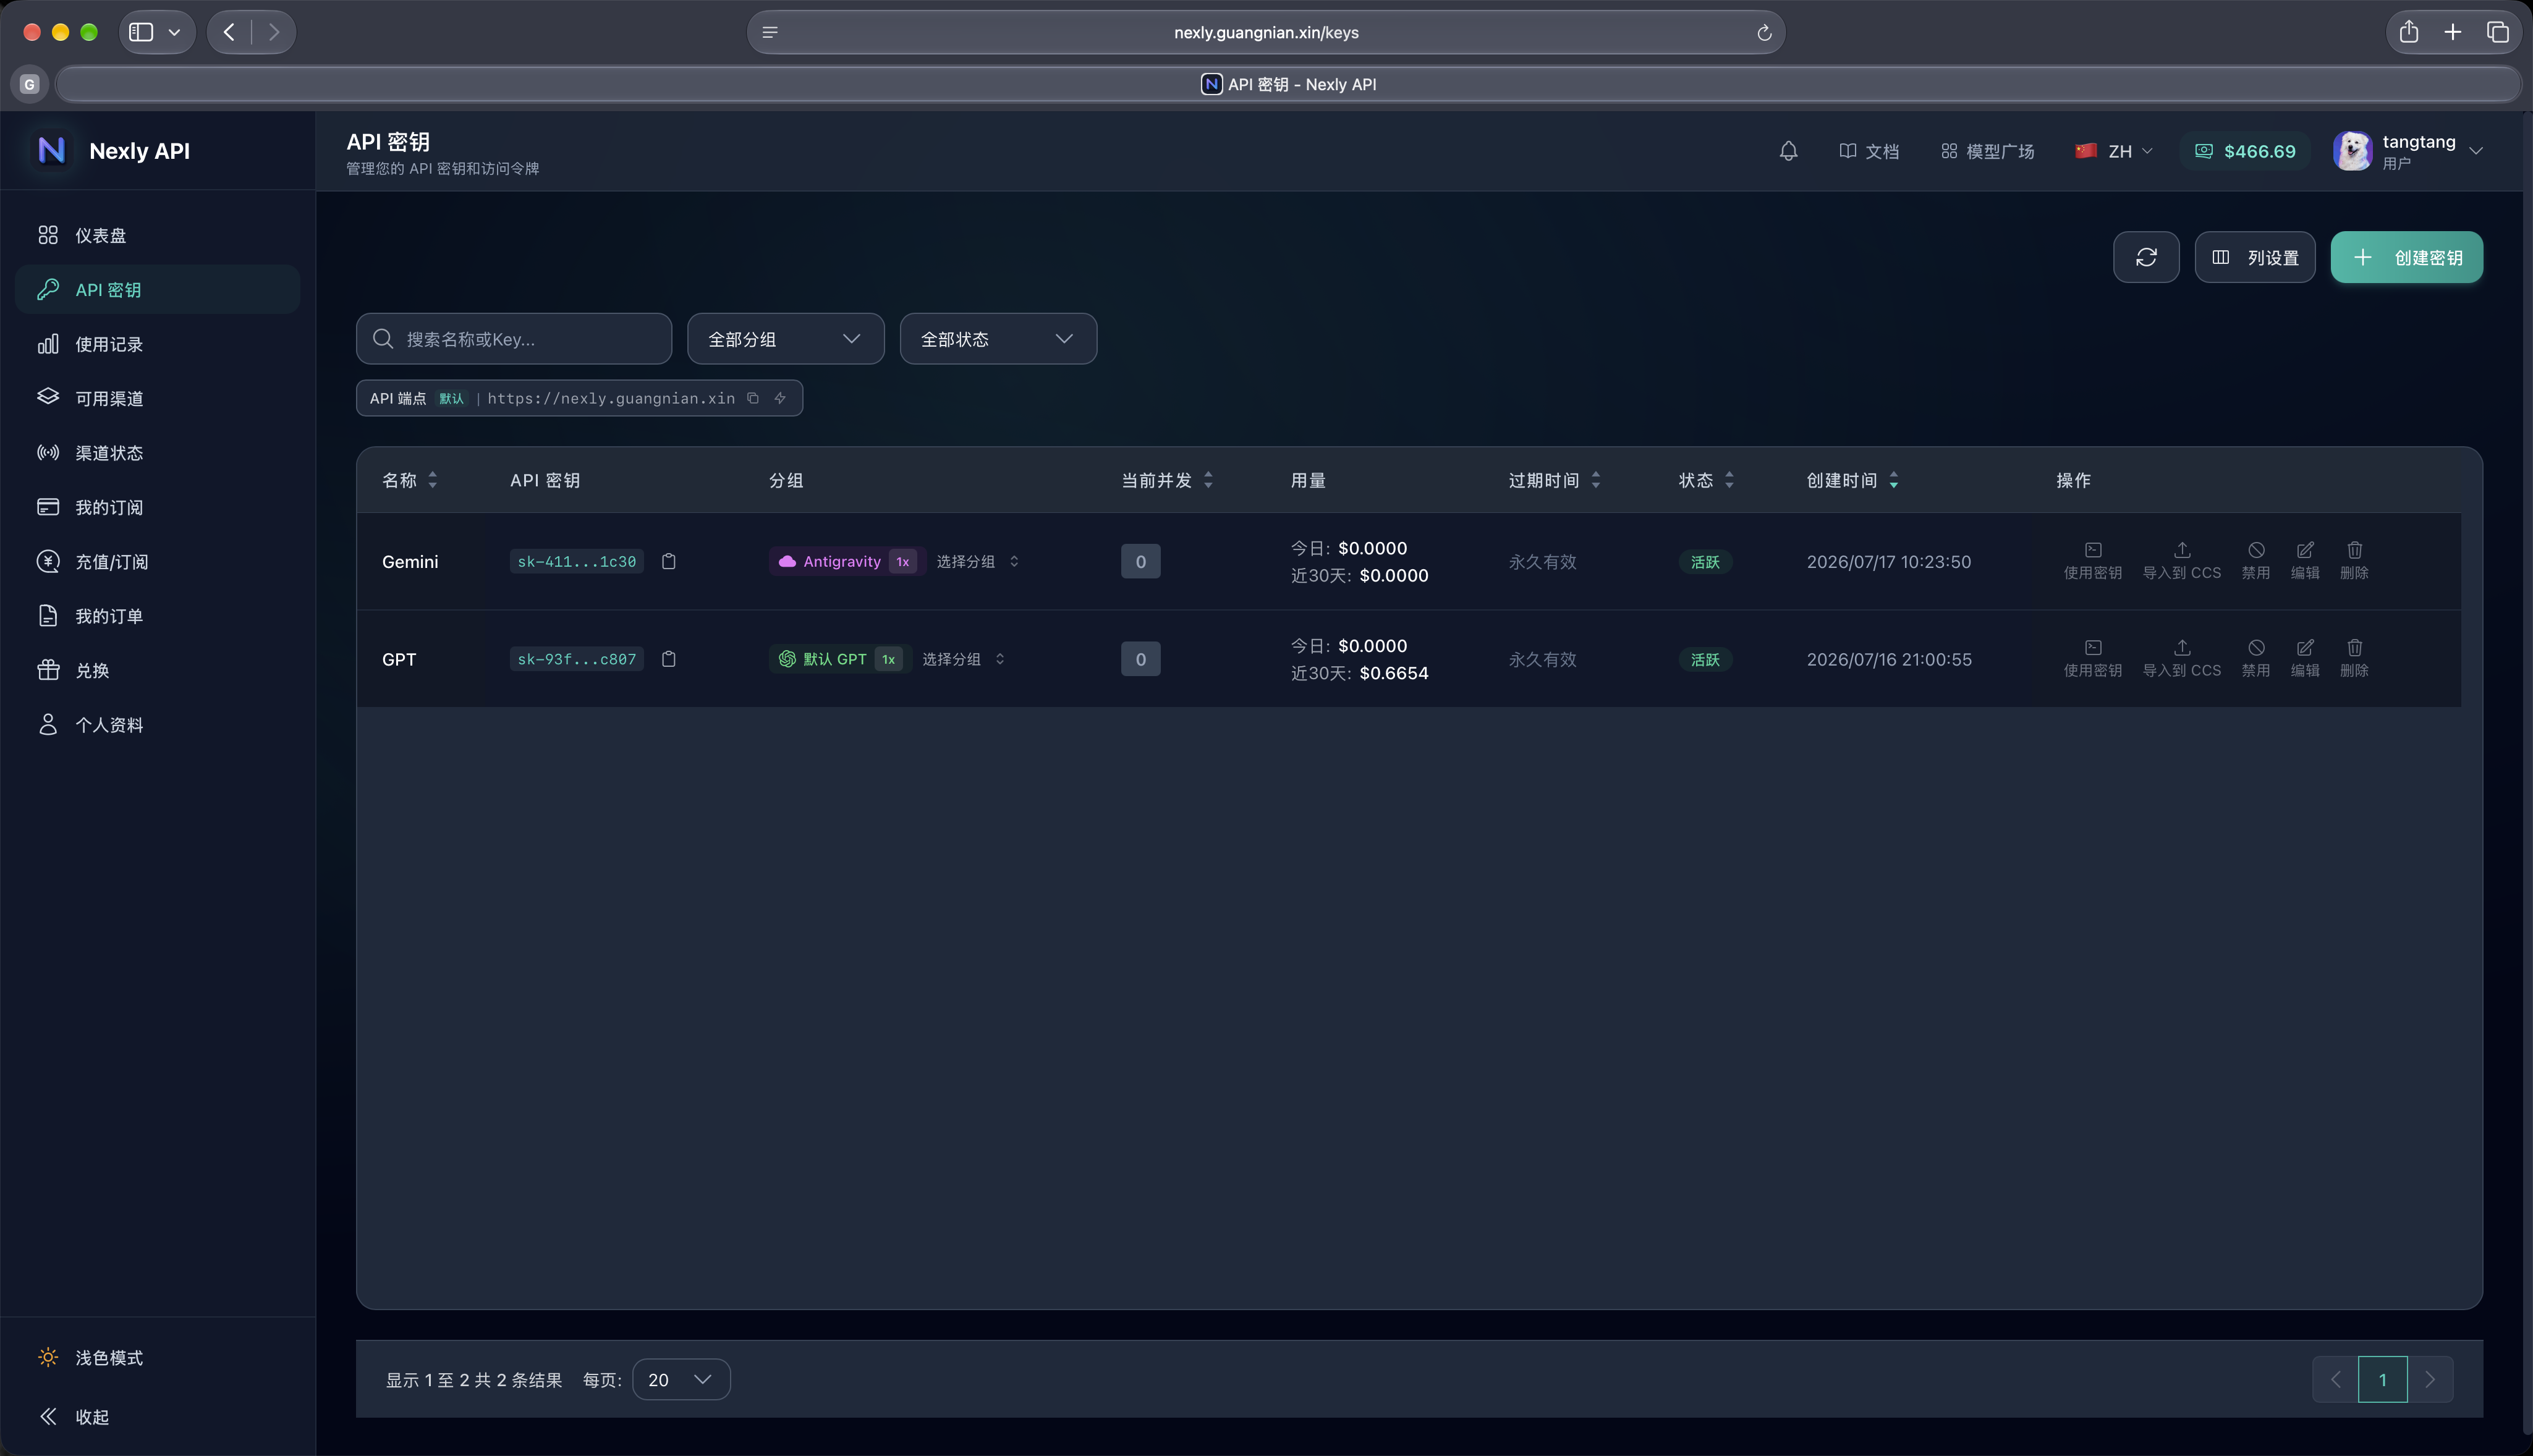Click the 创建密钥 create key button
Screen dimensions: 2533x1456
(x=2406, y=257)
